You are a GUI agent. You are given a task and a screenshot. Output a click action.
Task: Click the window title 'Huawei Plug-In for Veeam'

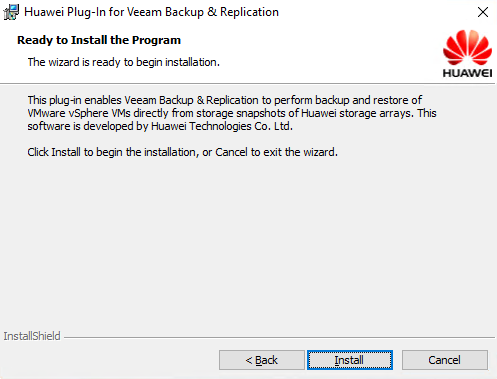(x=151, y=12)
